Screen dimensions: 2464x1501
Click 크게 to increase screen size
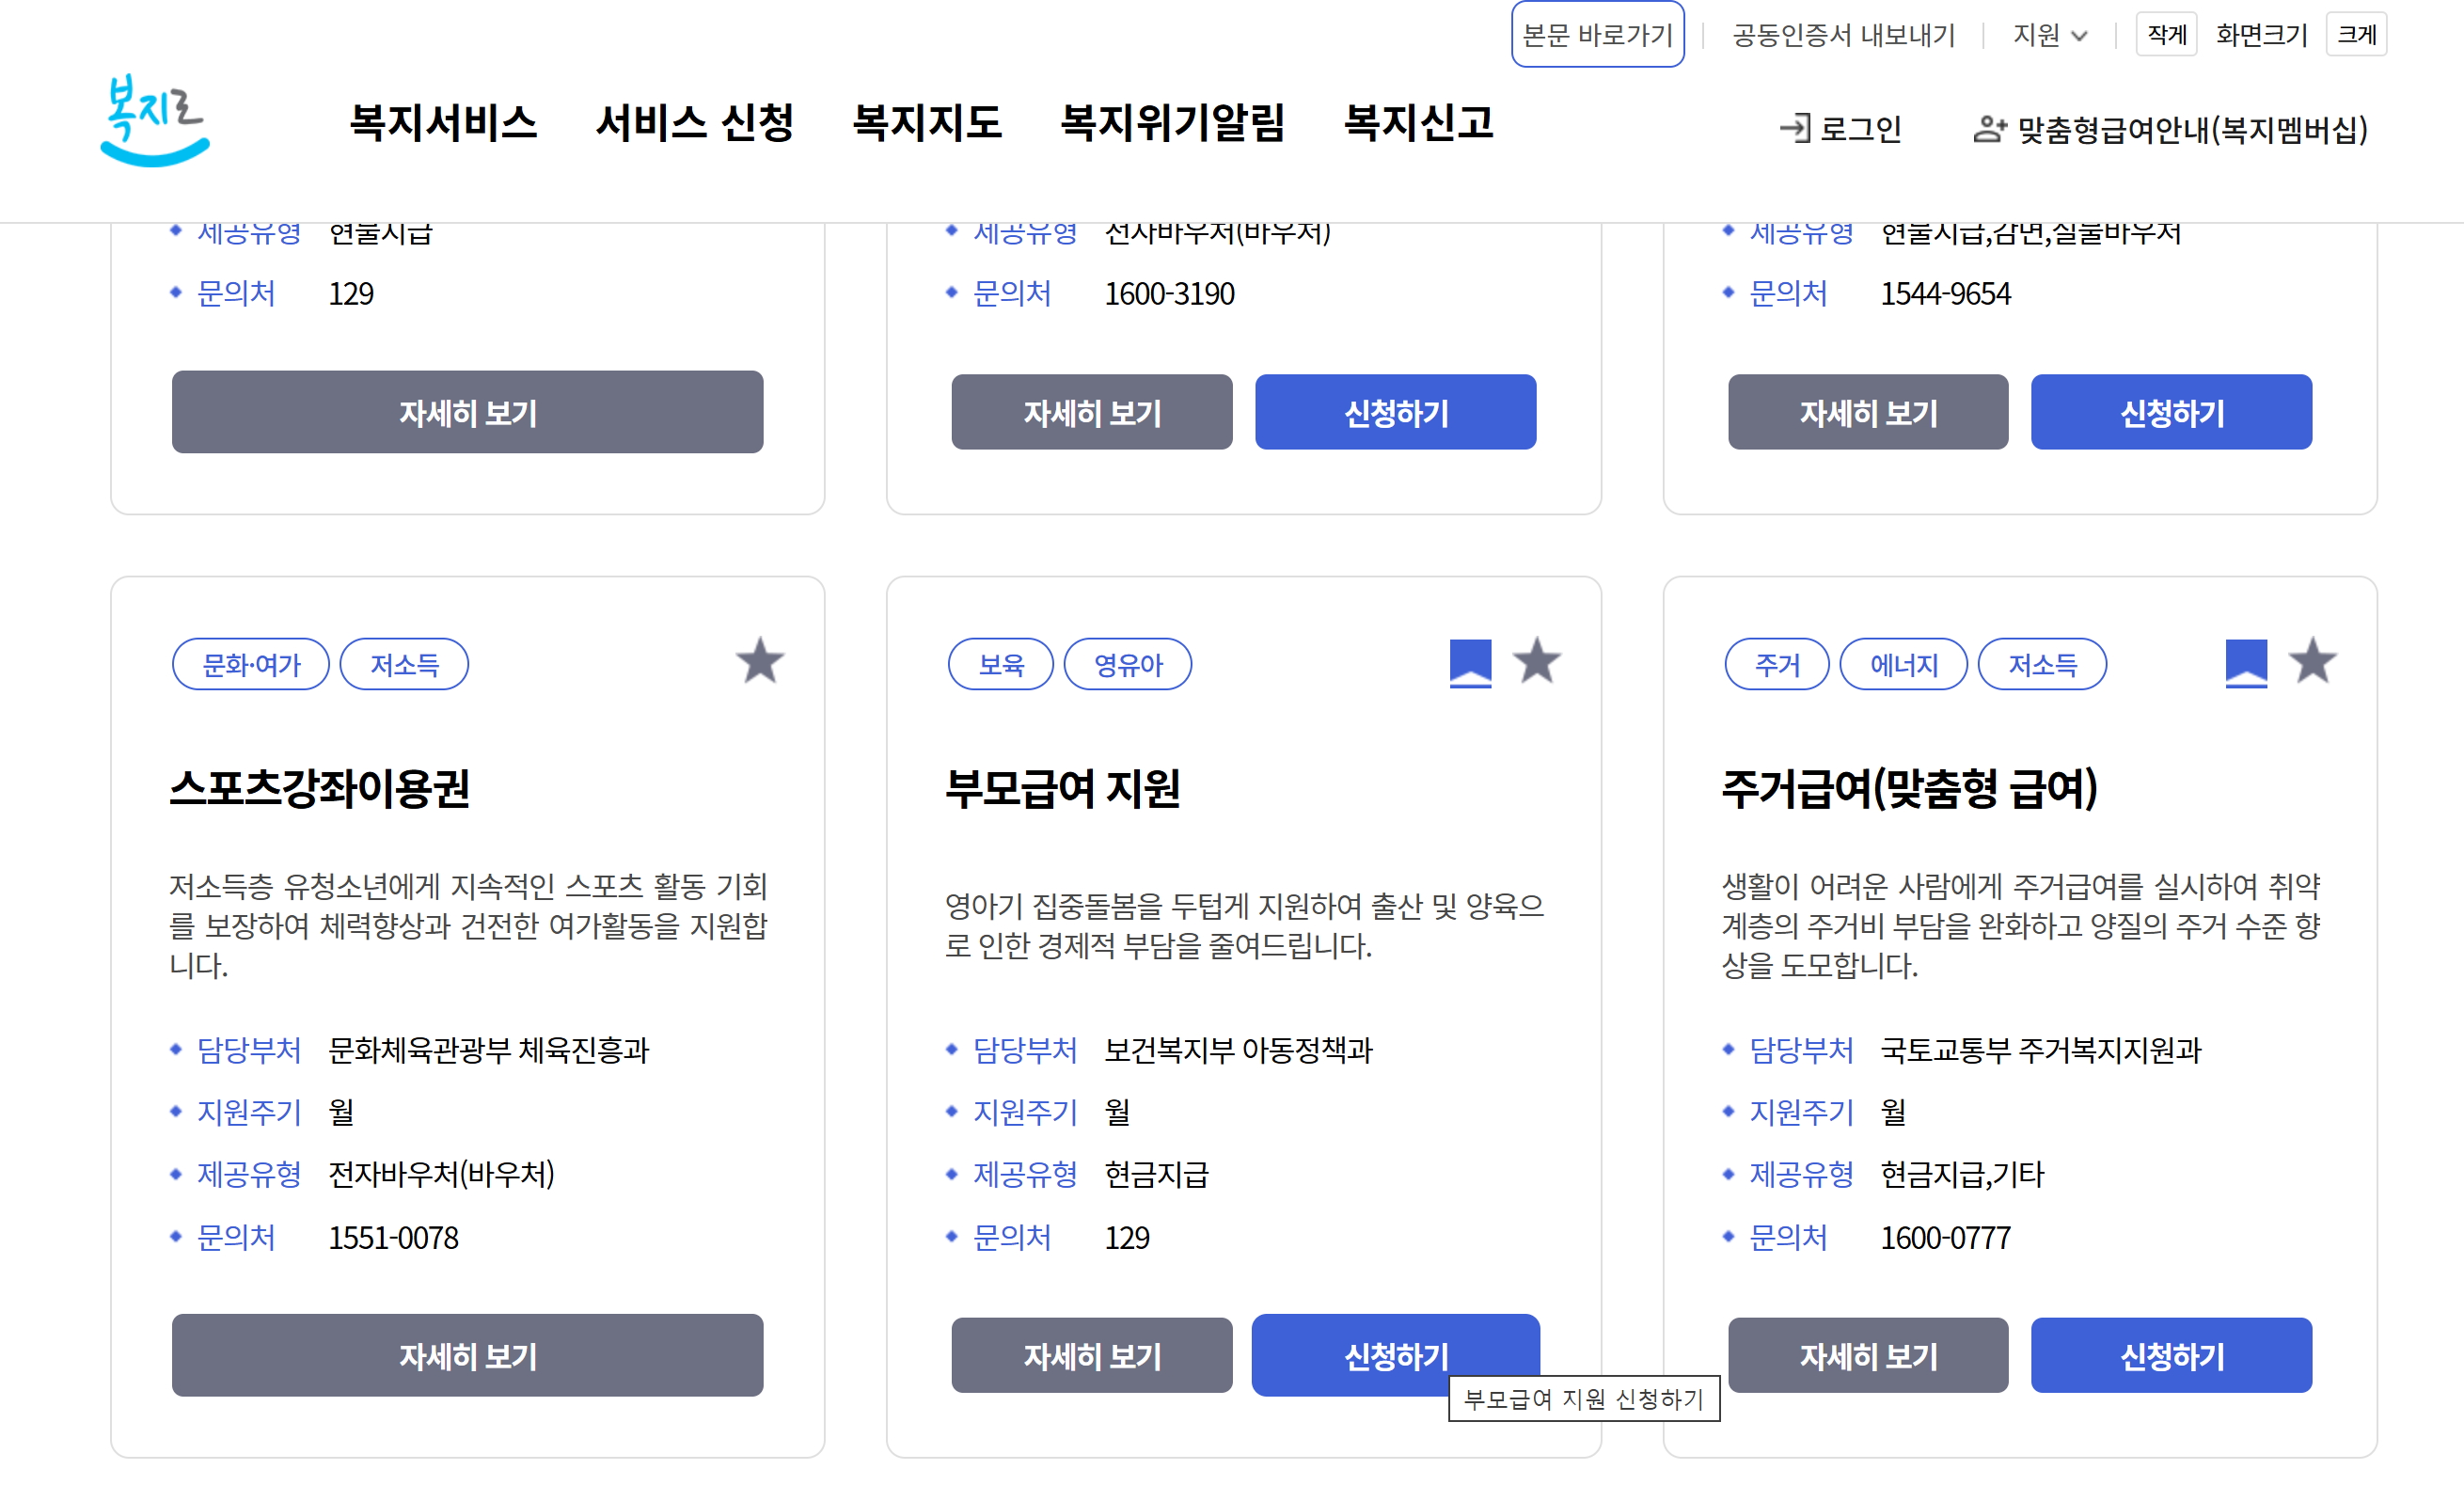(x=2356, y=36)
